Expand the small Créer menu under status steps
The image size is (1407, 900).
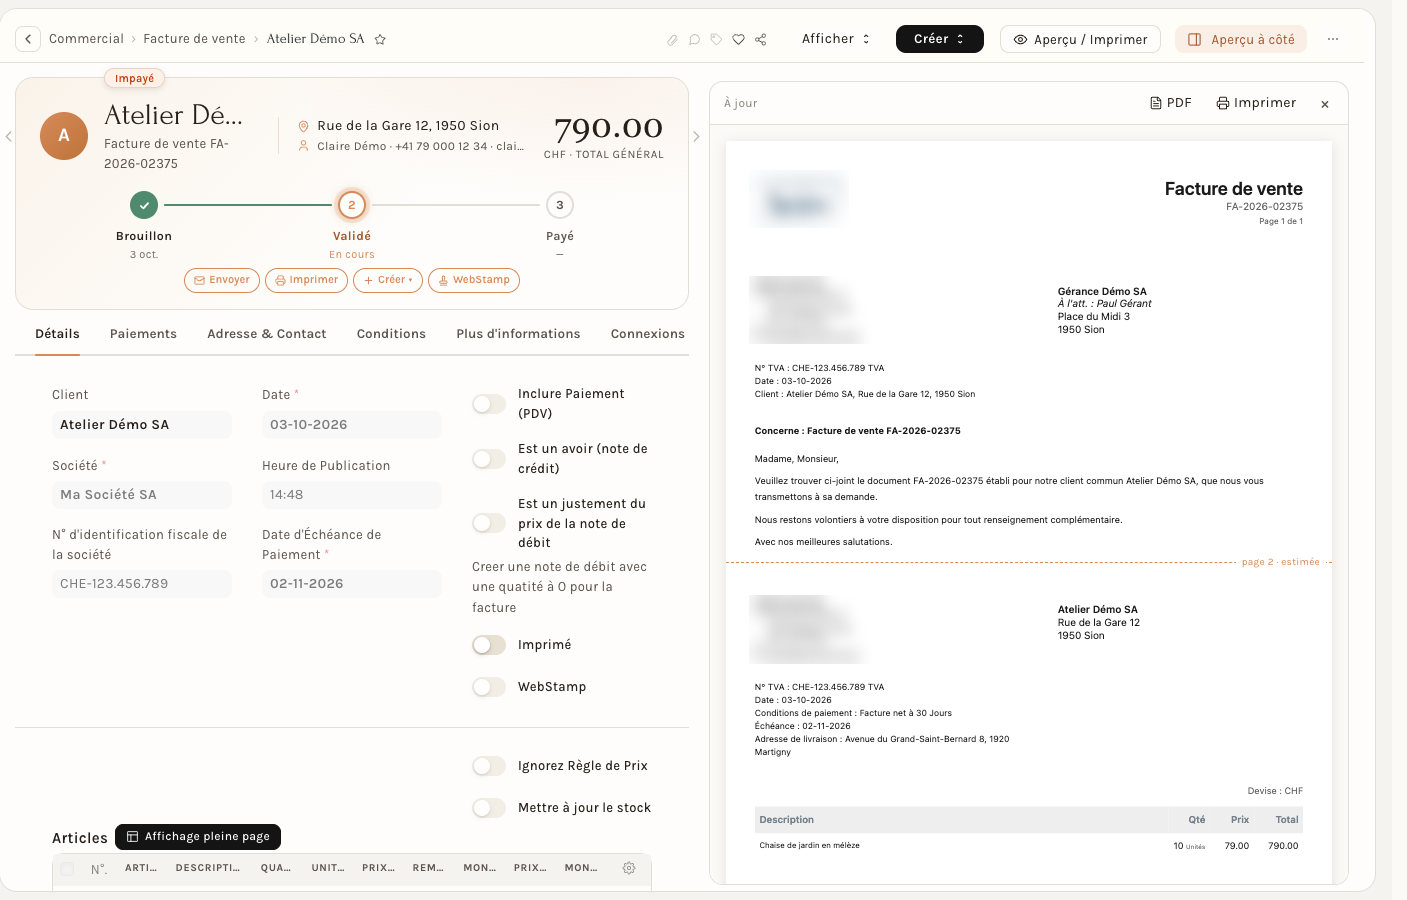pos(388,280)
